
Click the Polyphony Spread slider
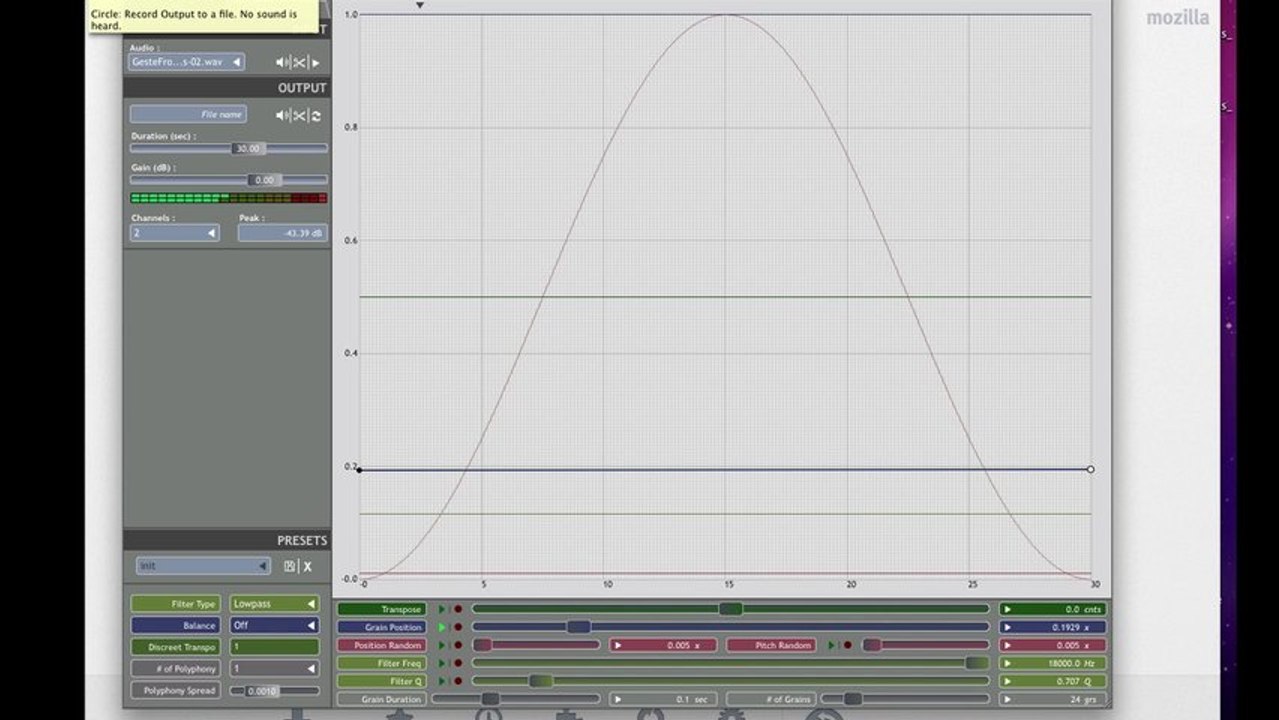[x=275, y=691]
